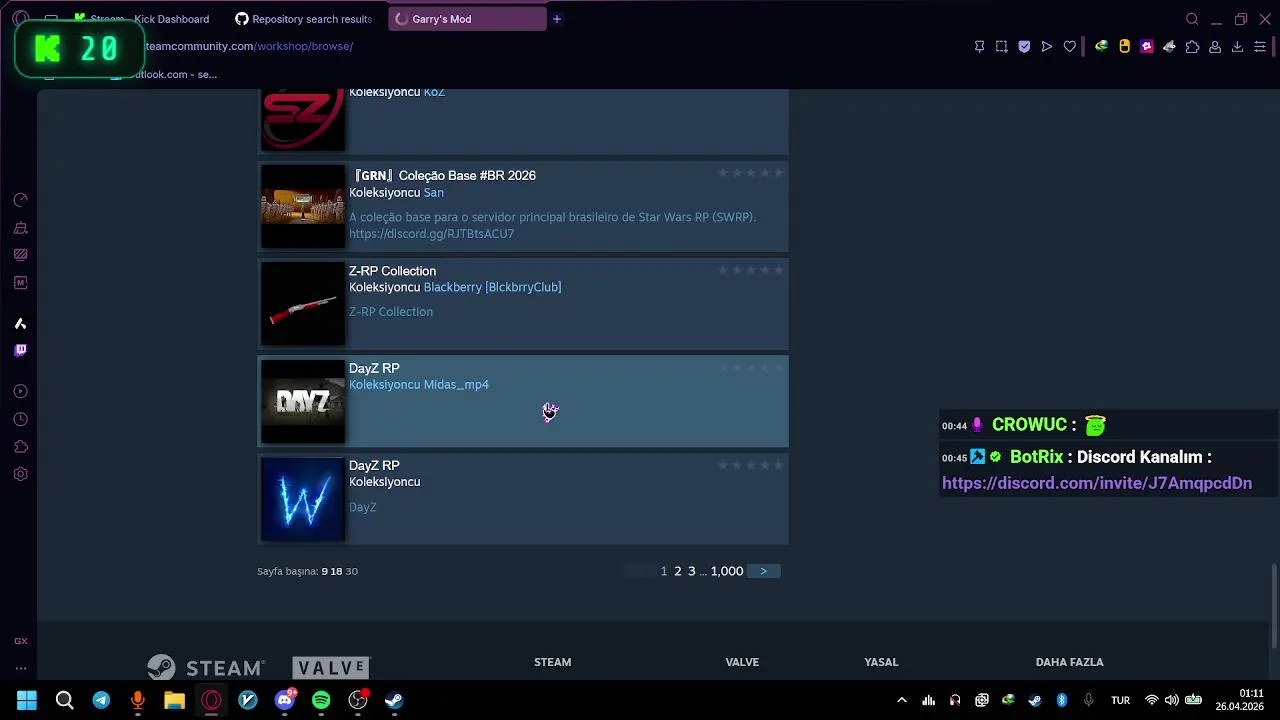Screen dimensions: 1280x720
Task: Open sidebar history clock icon
Action: pos(20,419)
